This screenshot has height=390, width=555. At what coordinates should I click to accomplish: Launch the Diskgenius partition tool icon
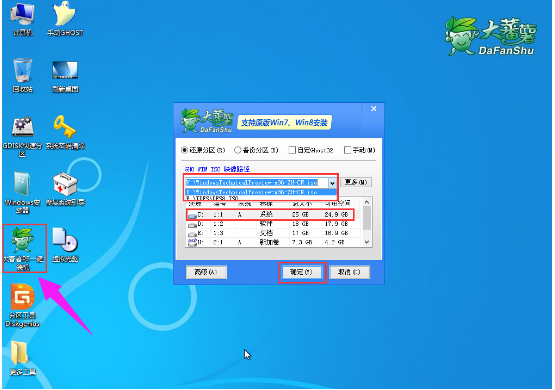[x=23, y=305]
